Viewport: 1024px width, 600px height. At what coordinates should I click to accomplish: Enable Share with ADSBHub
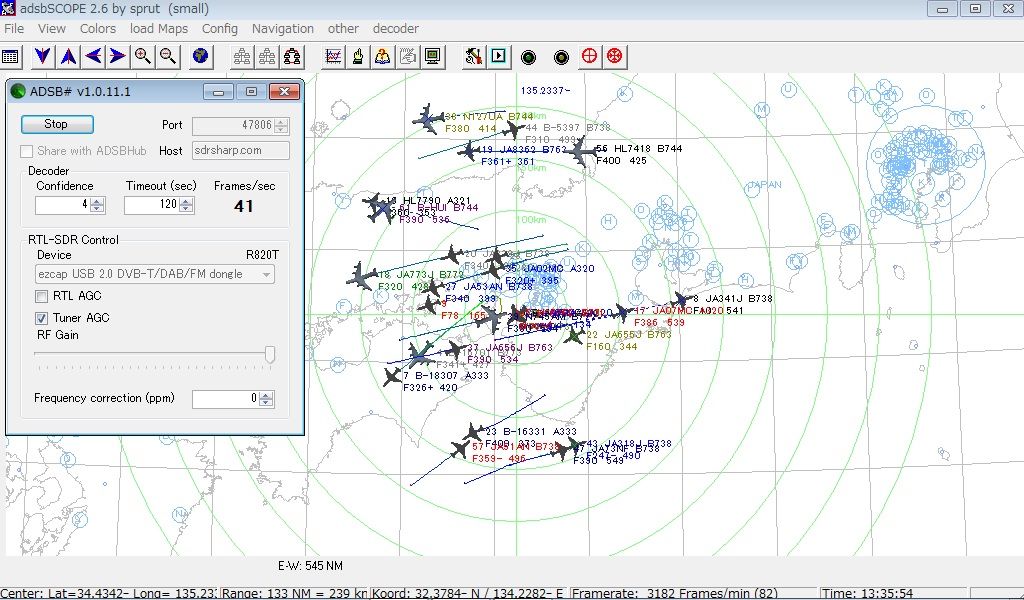pos(25,150)
